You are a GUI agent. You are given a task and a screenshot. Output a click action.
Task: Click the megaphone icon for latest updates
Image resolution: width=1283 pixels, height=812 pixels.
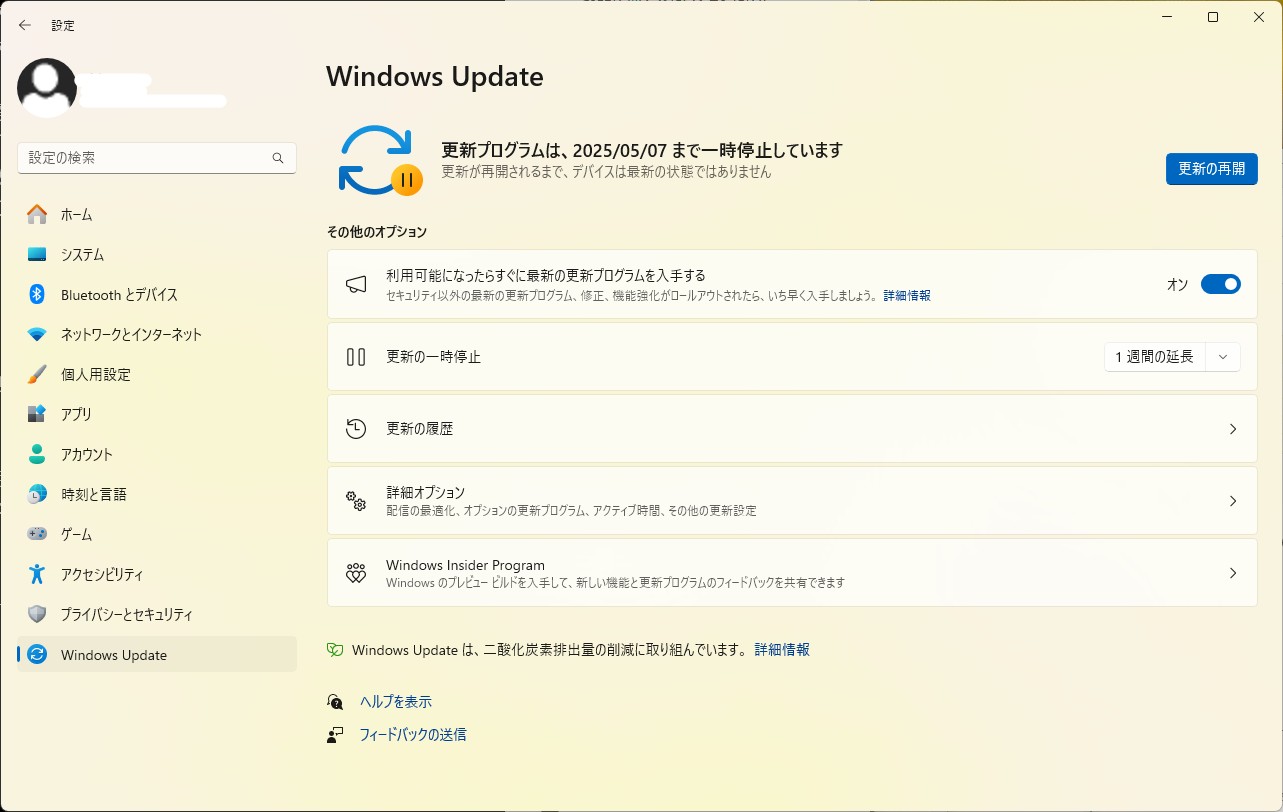[356, 284]
